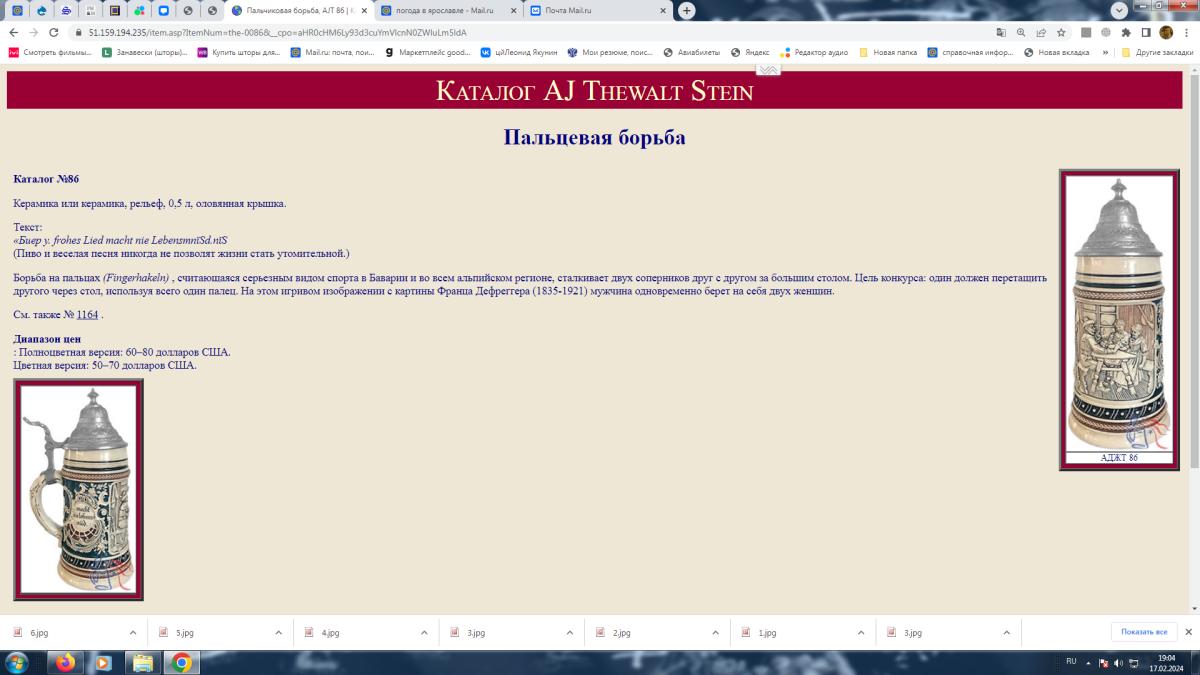Select the Пальчиковая борьба tab

[299, 11]
